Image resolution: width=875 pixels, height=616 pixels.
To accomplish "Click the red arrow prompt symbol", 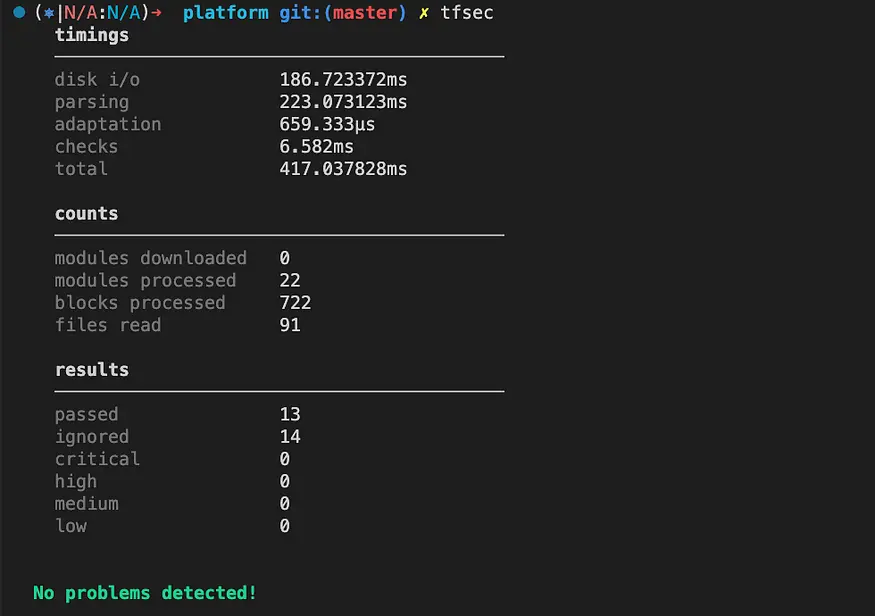I will pyautogui.click(x=156, y=13).
